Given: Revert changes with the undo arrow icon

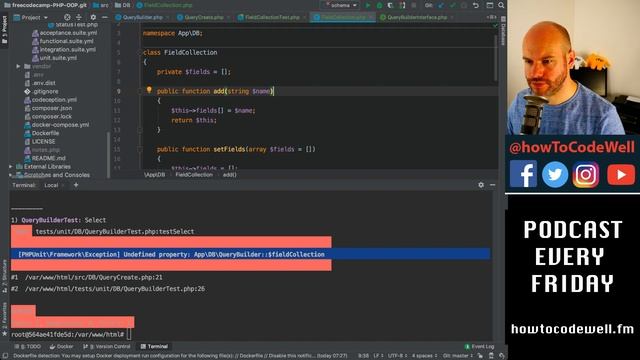Looking at the screenshot, I should coord(476,5).
